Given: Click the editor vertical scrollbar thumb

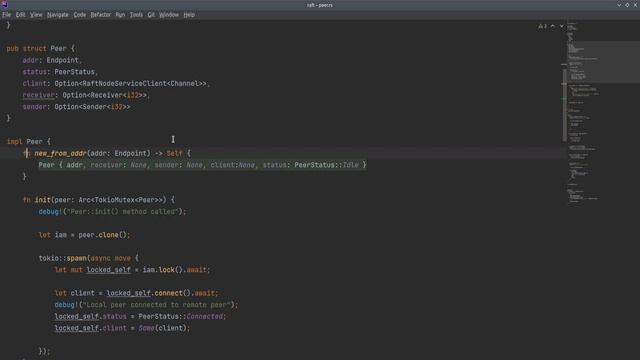Looking at the screenshot, I should coord(564,105).
